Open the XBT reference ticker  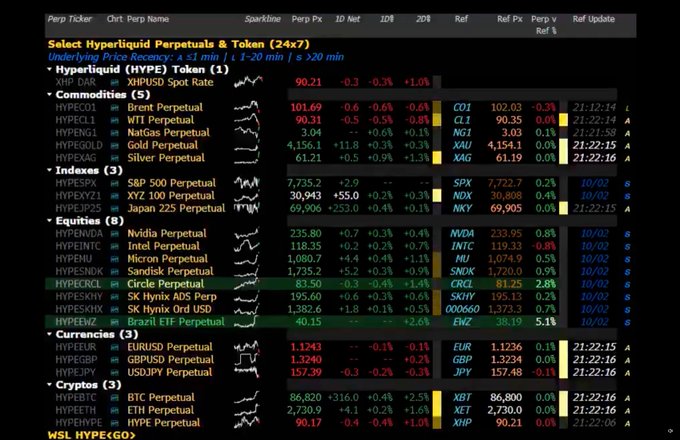pos(462,398)
